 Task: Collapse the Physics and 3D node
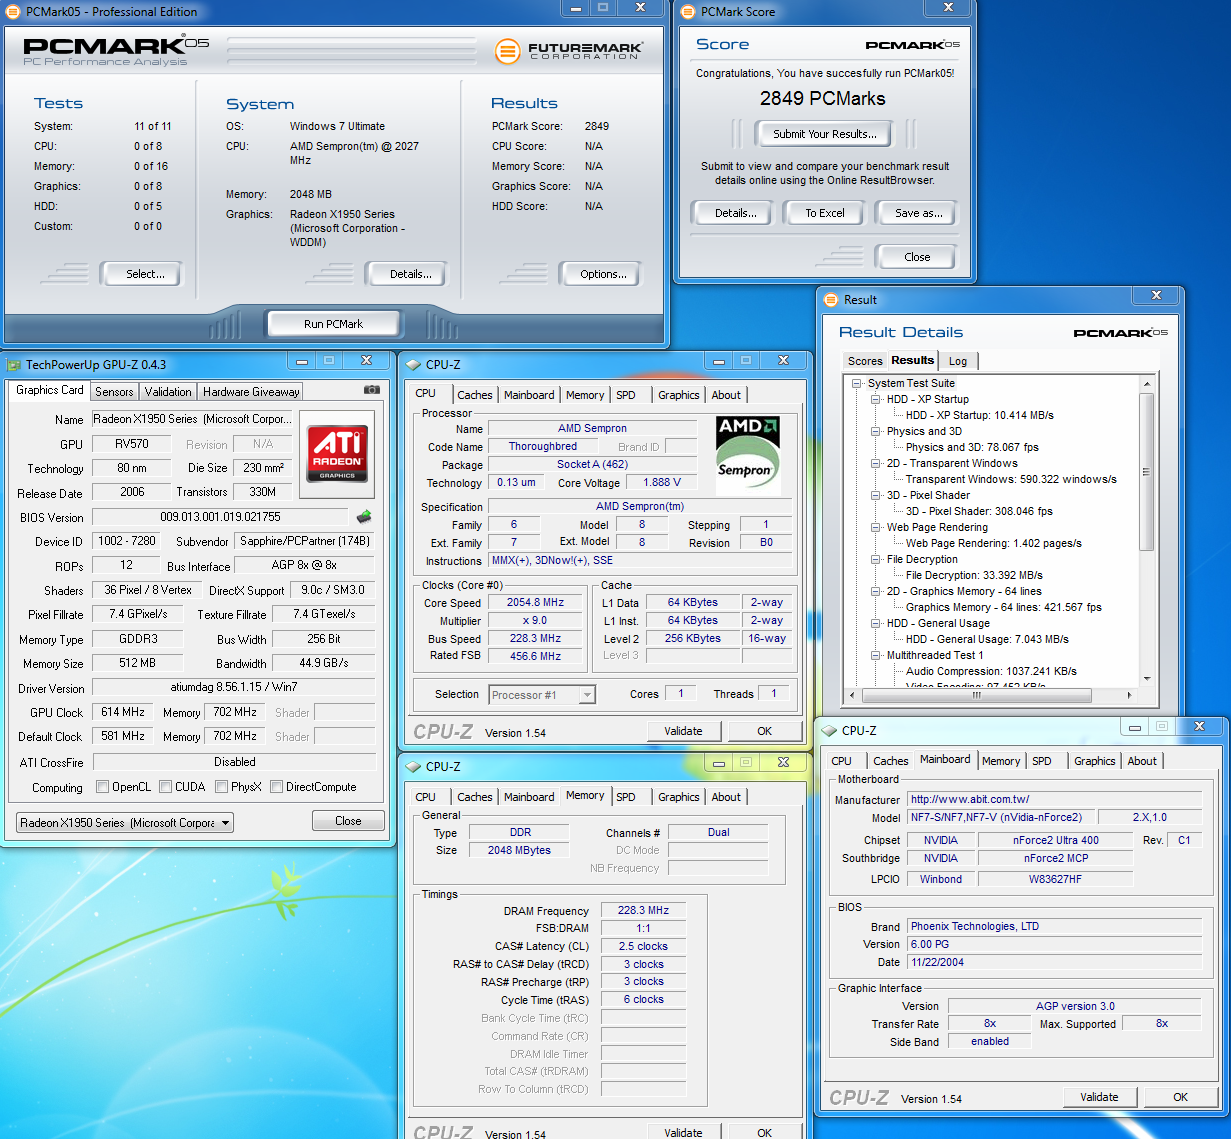[x=876, y=431]
